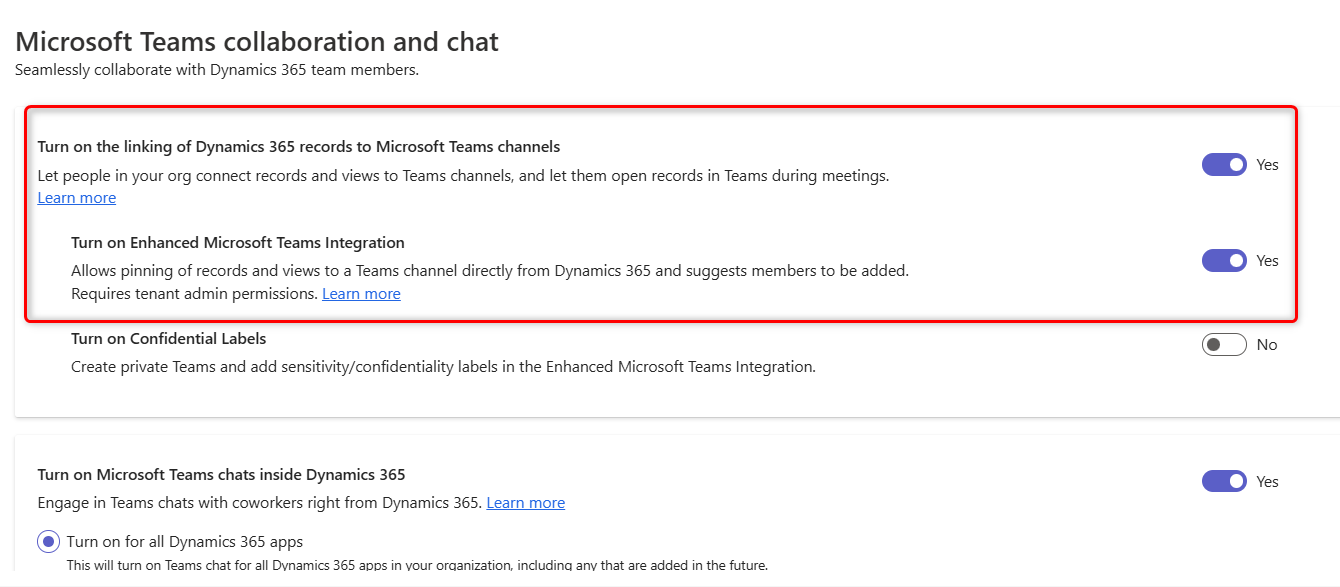Select 'Turn on for all Dynamics 365 apps' radio
Screen dimensions: 1340x587
click(x=48, y=542)
